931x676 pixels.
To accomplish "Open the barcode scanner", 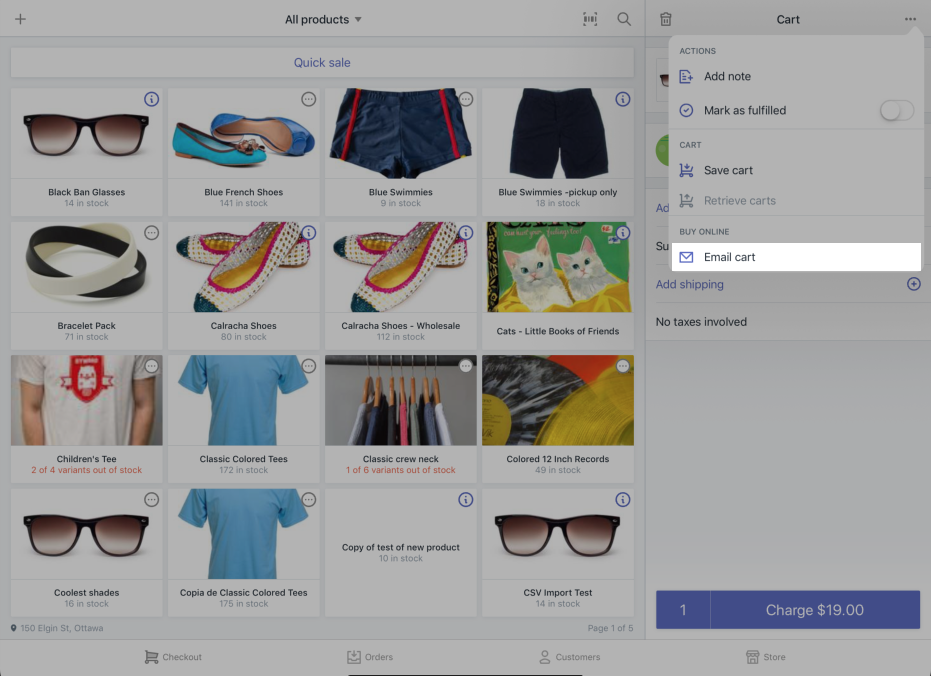I will click(590, 19).
